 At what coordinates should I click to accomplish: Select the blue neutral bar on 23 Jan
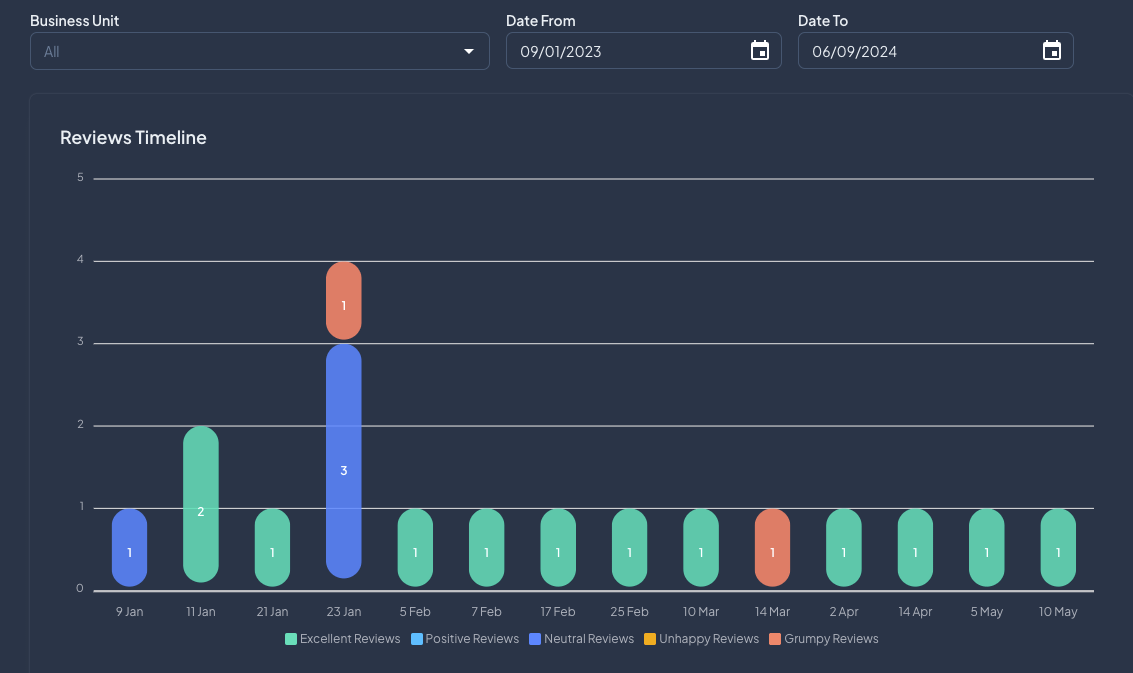(x=343, y=461)
